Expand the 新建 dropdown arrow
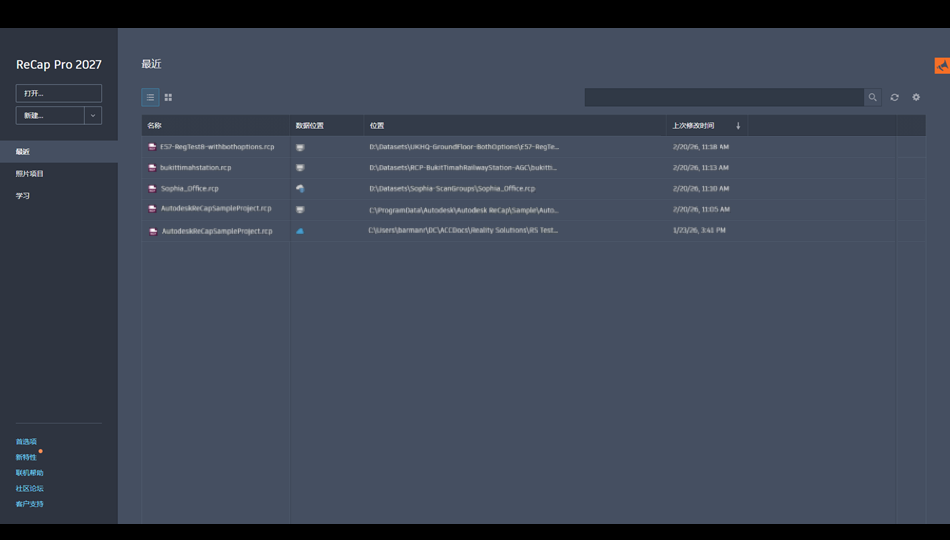The width and height of the screenshot is (950, 540). click(93, 115)
